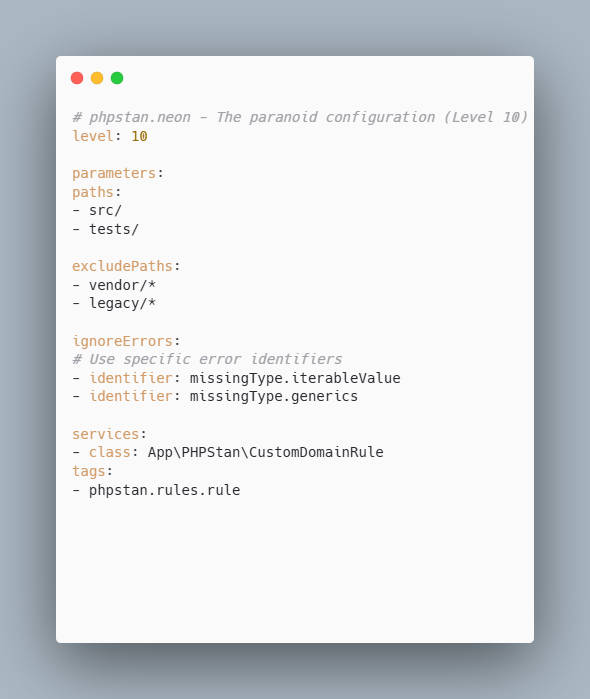This screenshot has width=590, height=699.
Task: Click the parameters key
Action: pyautogui.click(x=114, y=173)
